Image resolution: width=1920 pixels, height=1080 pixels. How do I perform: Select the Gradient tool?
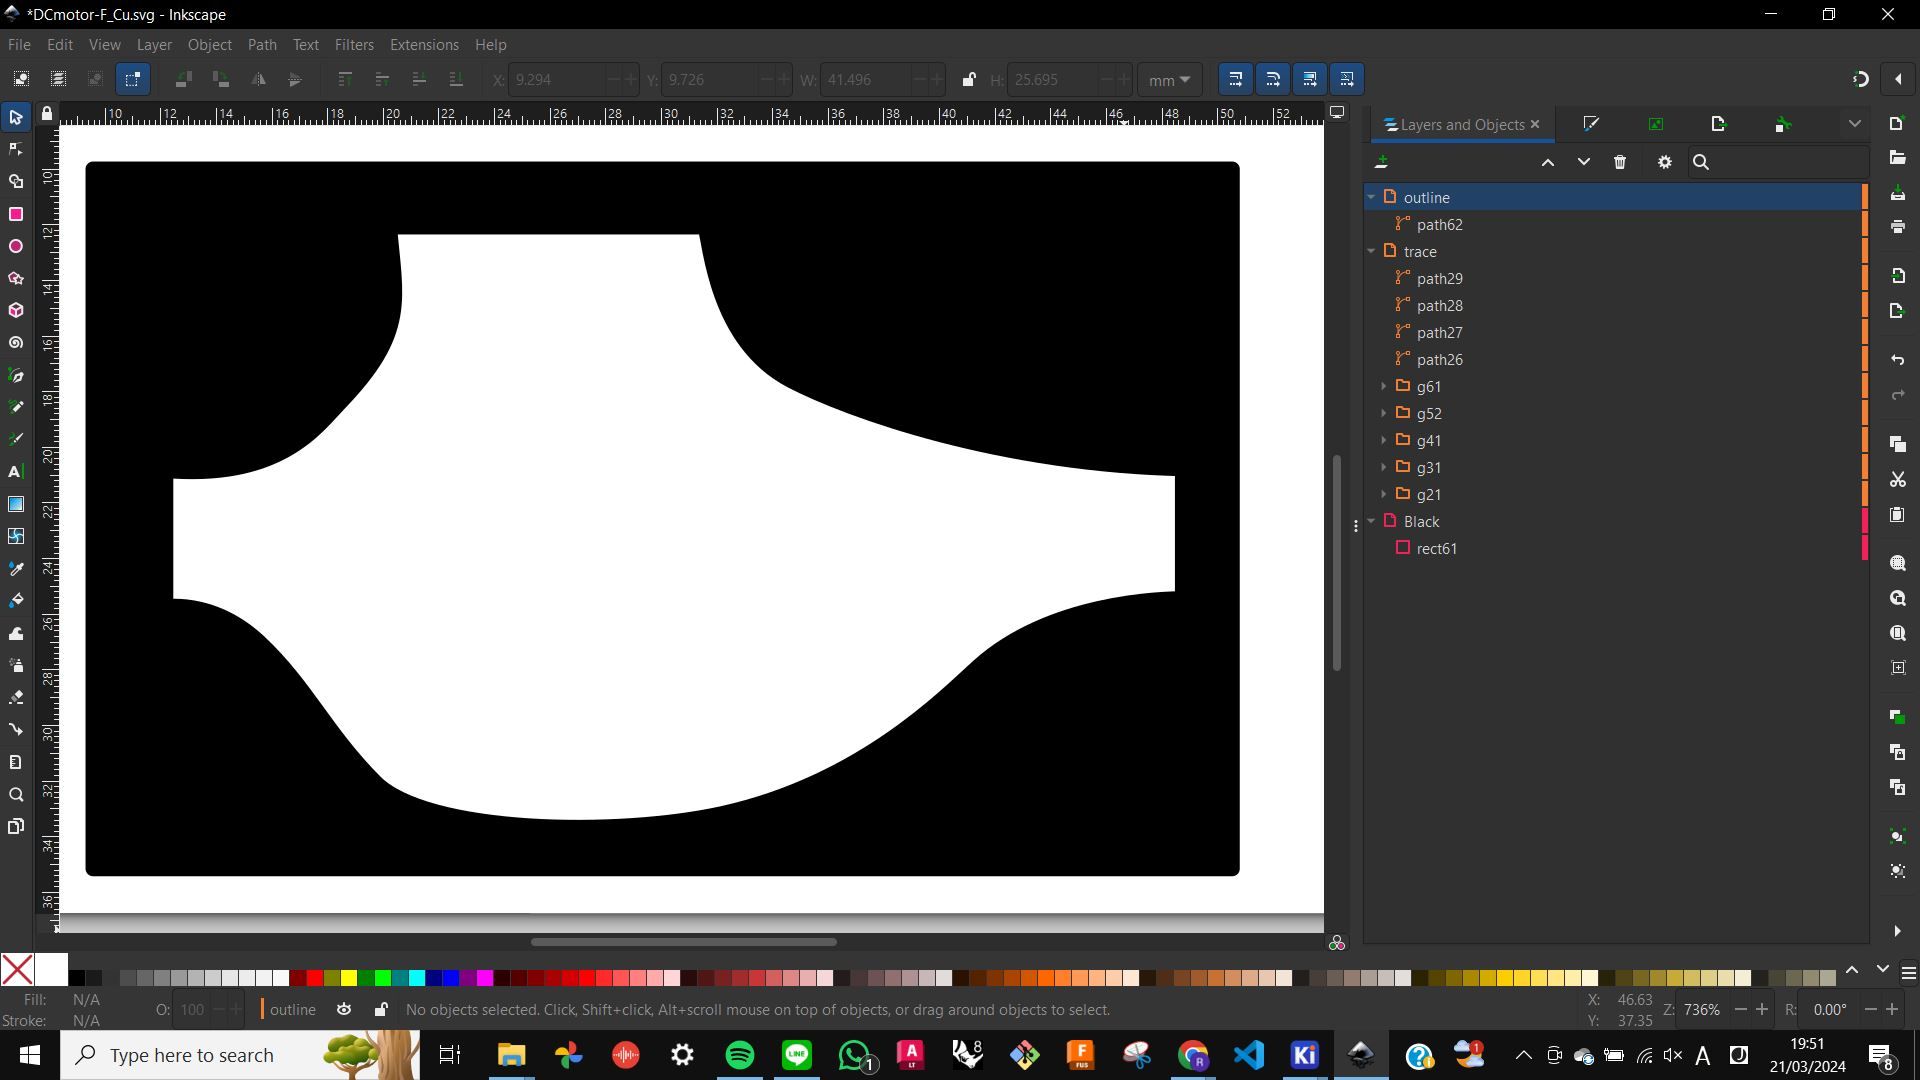16,504
